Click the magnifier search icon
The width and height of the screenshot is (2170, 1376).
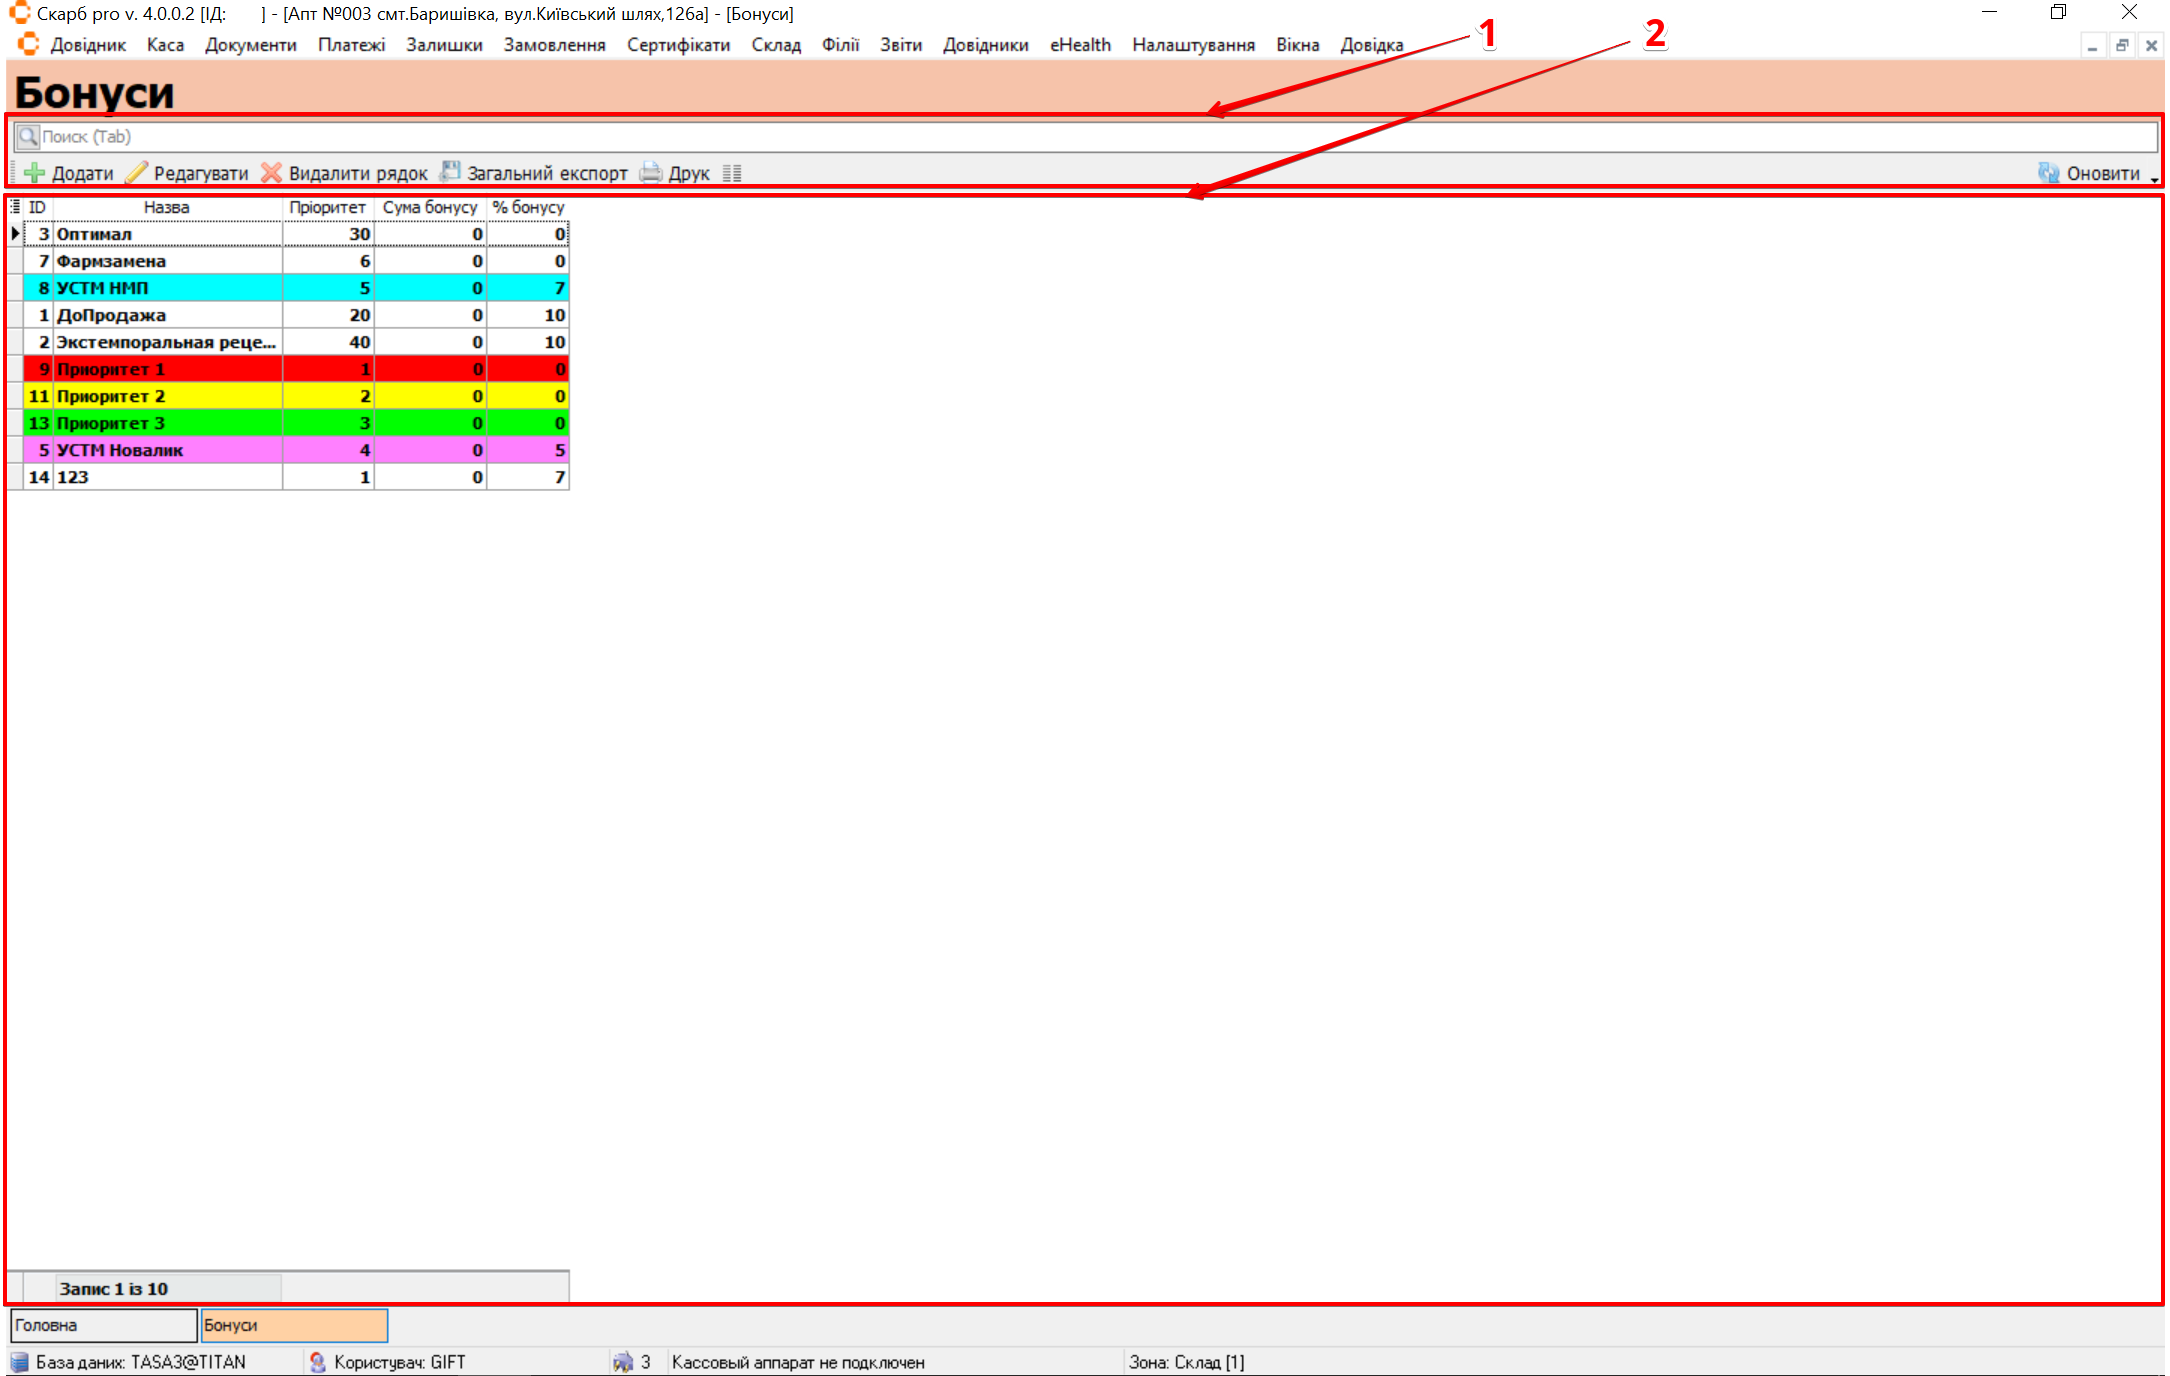click(28, 136)
